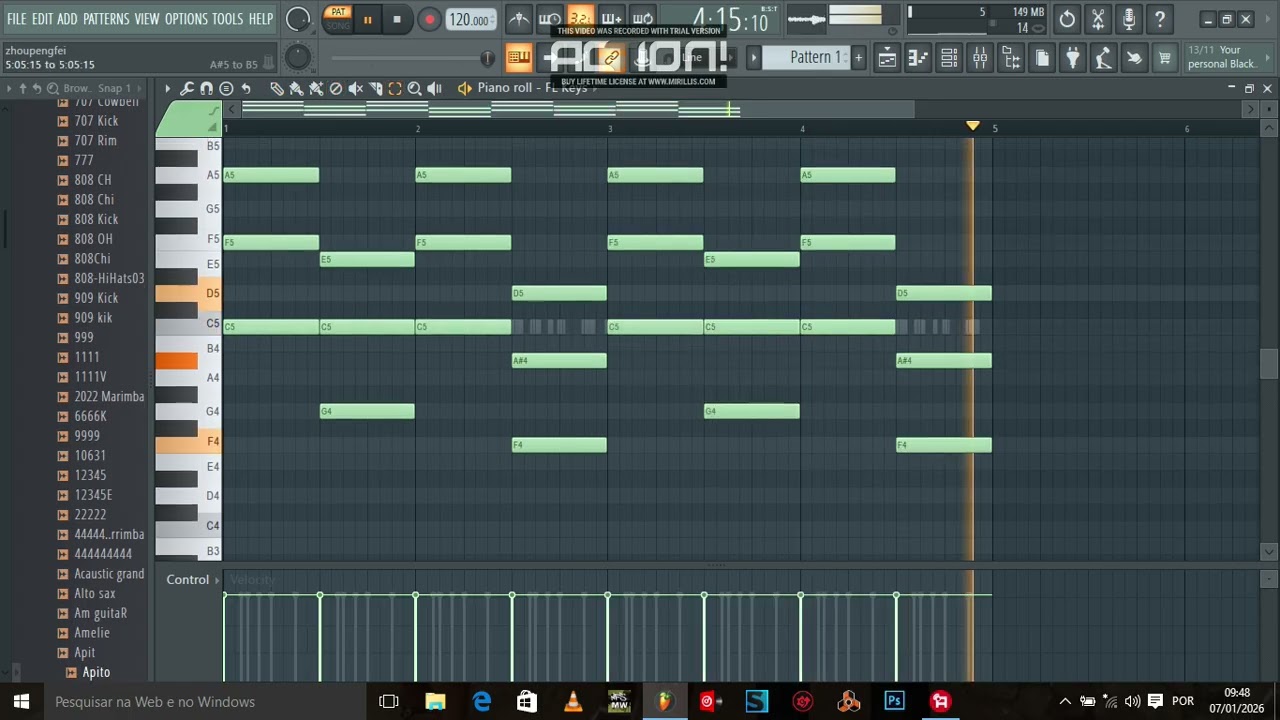Open the browser options menu arrow
The image size is (1280, 720).
(x=9, y=88)
